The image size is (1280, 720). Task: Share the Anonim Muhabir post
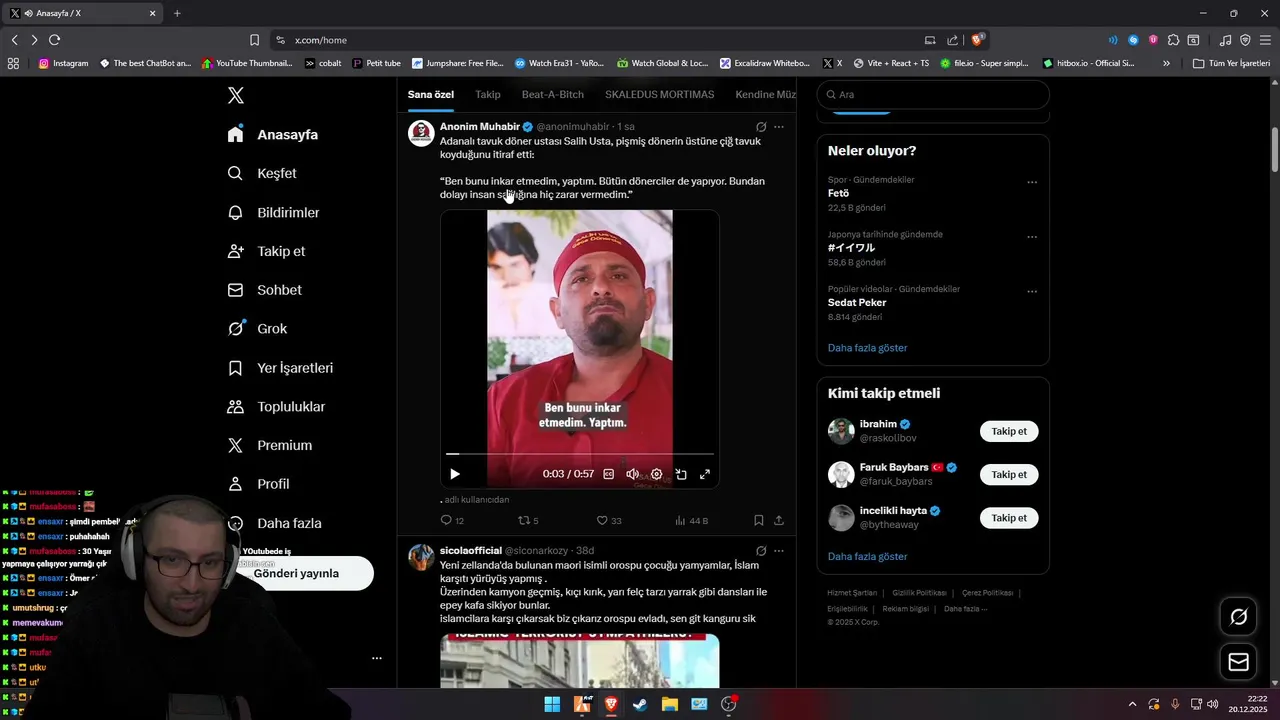click(x=779, y=520)
